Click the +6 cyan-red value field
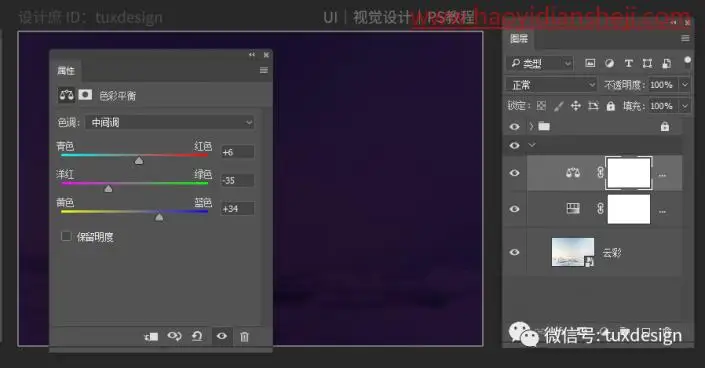The height and width of the screenshot is (368, 705). coord(237,152)
